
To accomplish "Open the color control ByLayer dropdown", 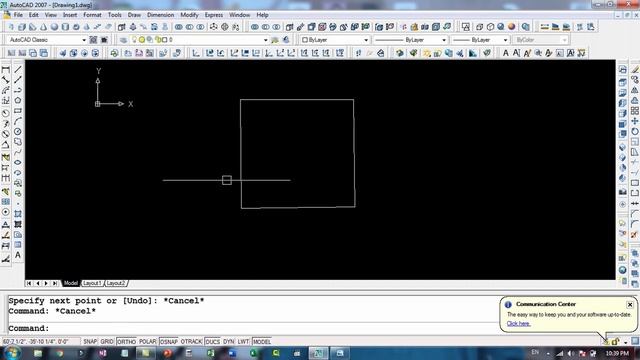I will (x=366, y=40).
